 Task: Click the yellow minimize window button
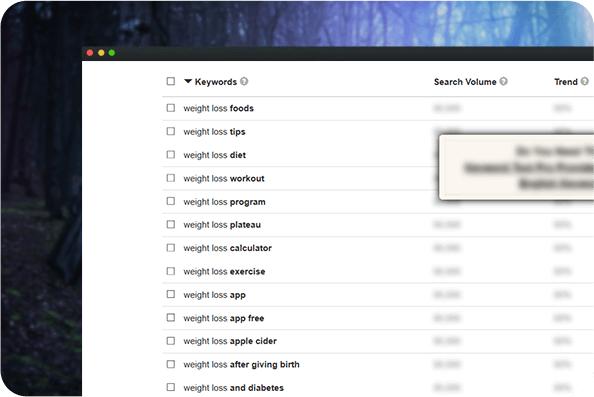tap(101, 53)
